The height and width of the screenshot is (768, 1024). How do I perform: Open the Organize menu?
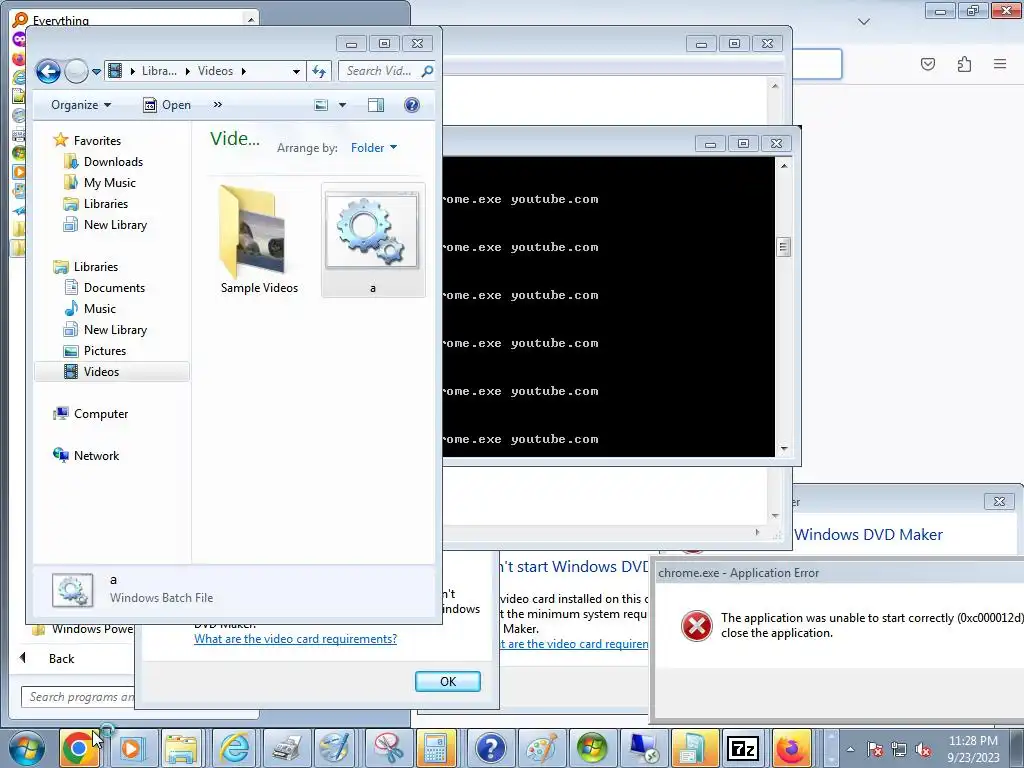tap(81, 105)
